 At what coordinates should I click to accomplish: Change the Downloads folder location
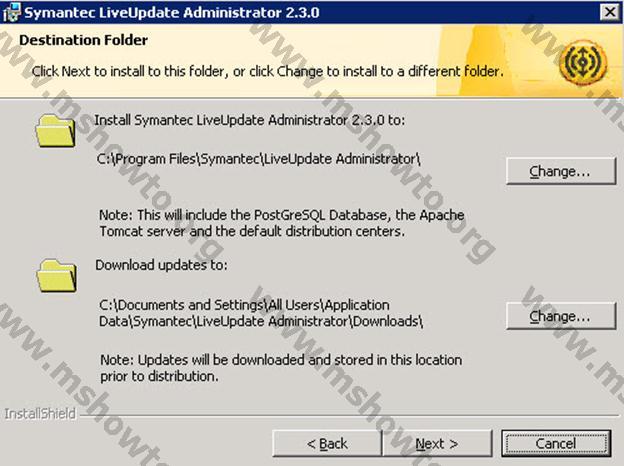point(561,316)
